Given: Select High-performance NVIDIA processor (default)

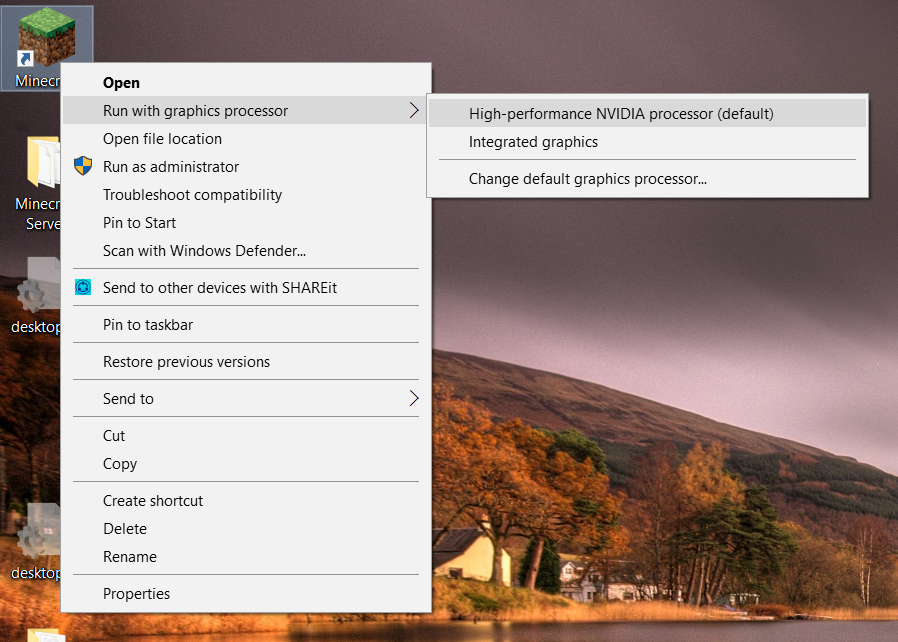Looking at the screenshot, I should coord(648,113).
